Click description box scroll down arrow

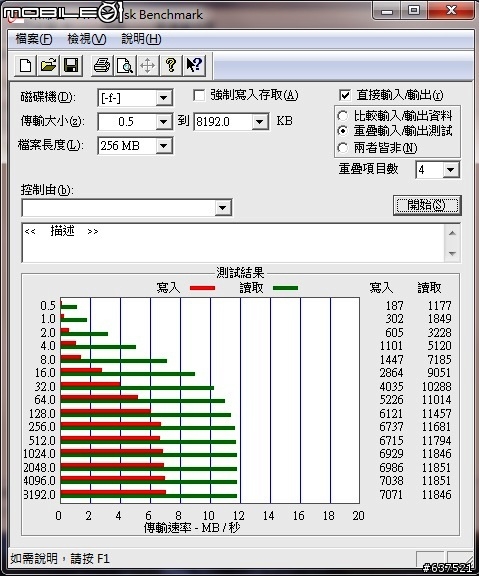pos(452,253)
